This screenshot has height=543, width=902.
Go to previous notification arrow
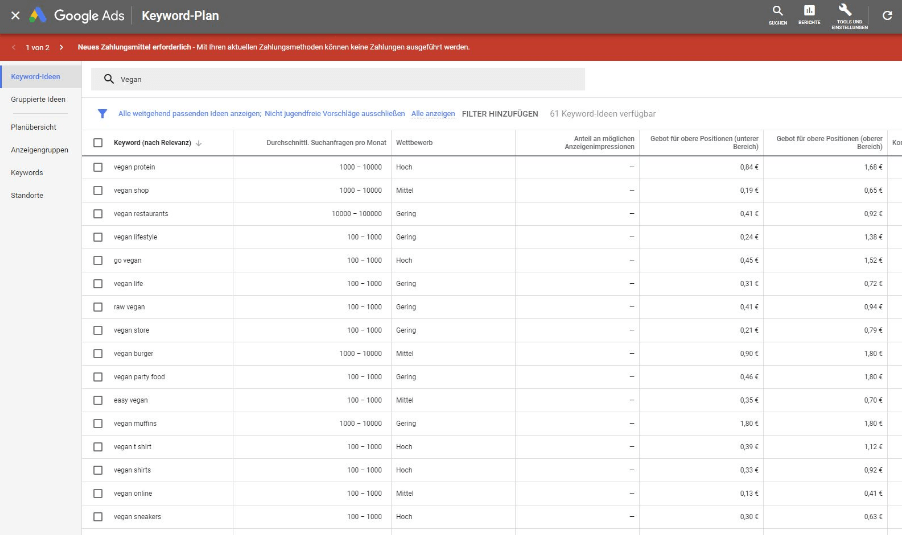coord(13,47)
